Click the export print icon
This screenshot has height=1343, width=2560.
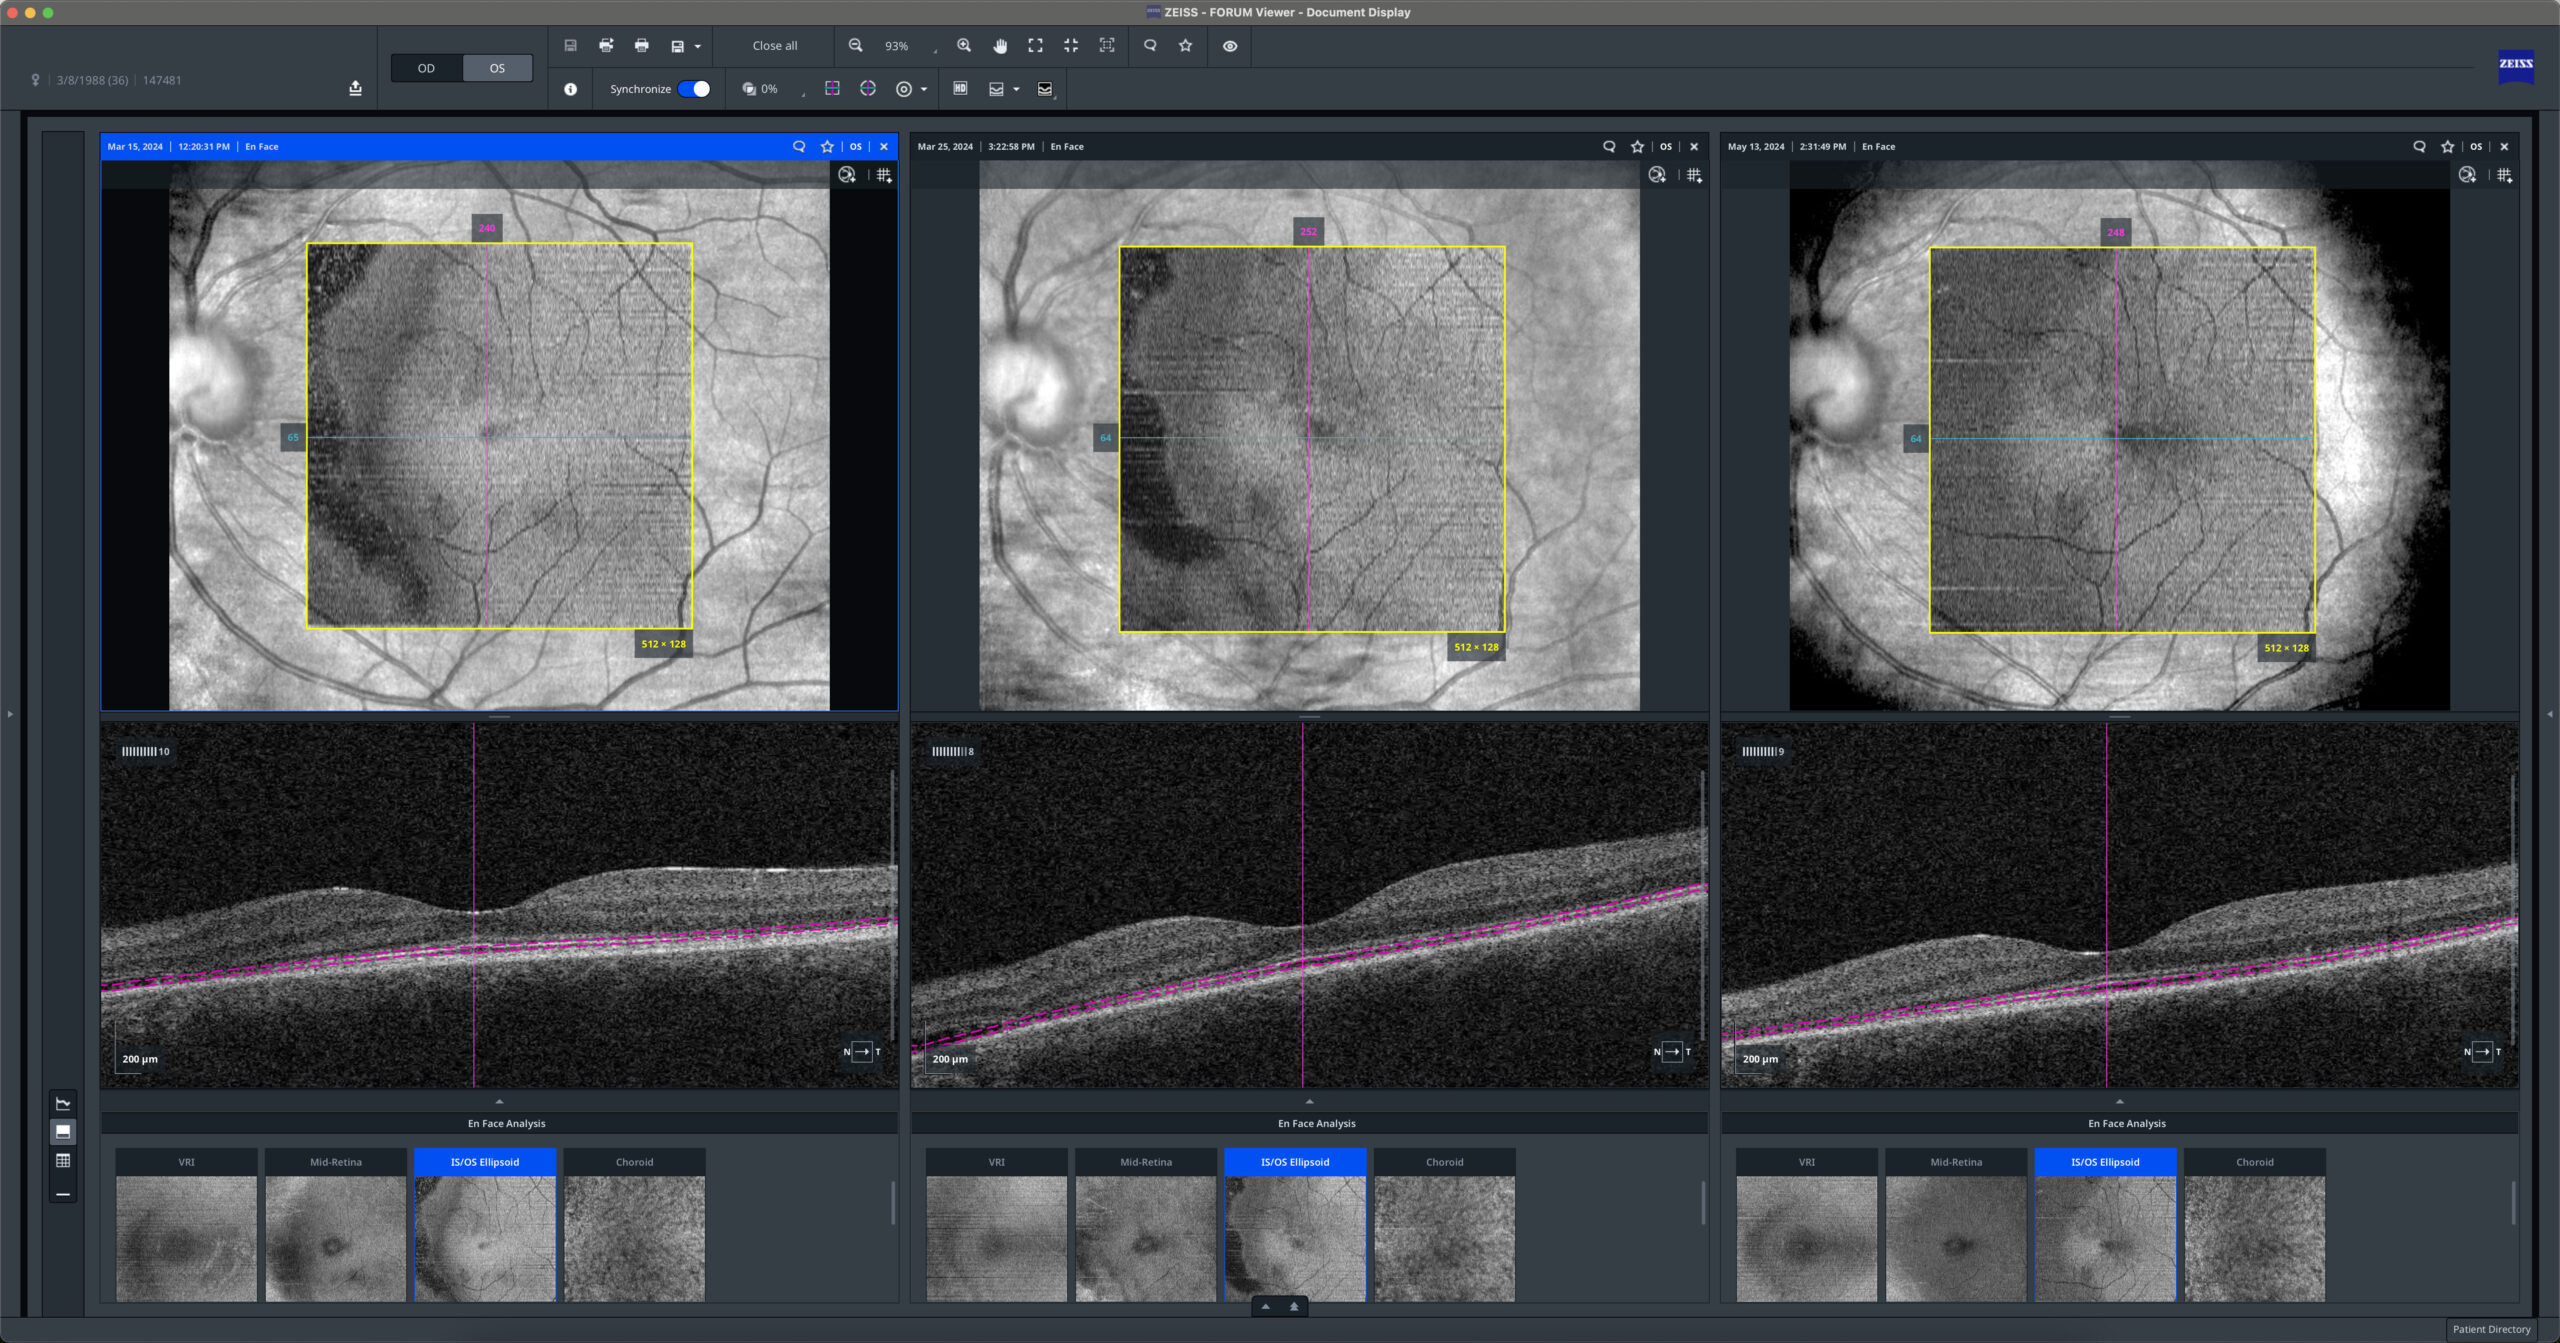pos(606,46)
